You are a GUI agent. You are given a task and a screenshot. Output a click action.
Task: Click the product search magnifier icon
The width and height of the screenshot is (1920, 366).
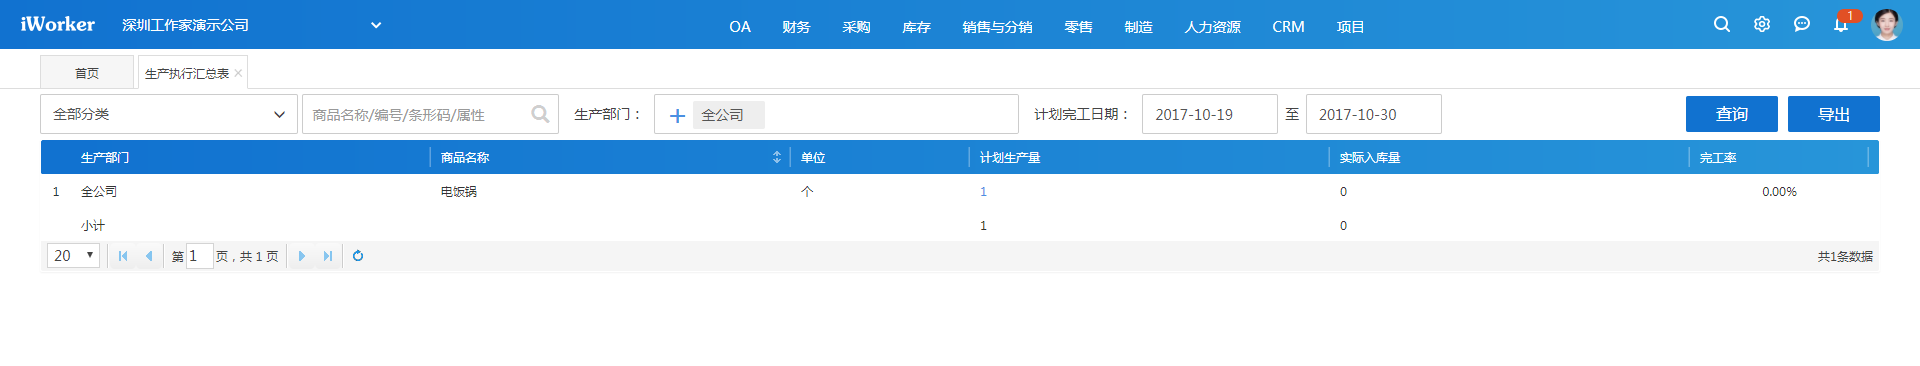tap(540, 114)
